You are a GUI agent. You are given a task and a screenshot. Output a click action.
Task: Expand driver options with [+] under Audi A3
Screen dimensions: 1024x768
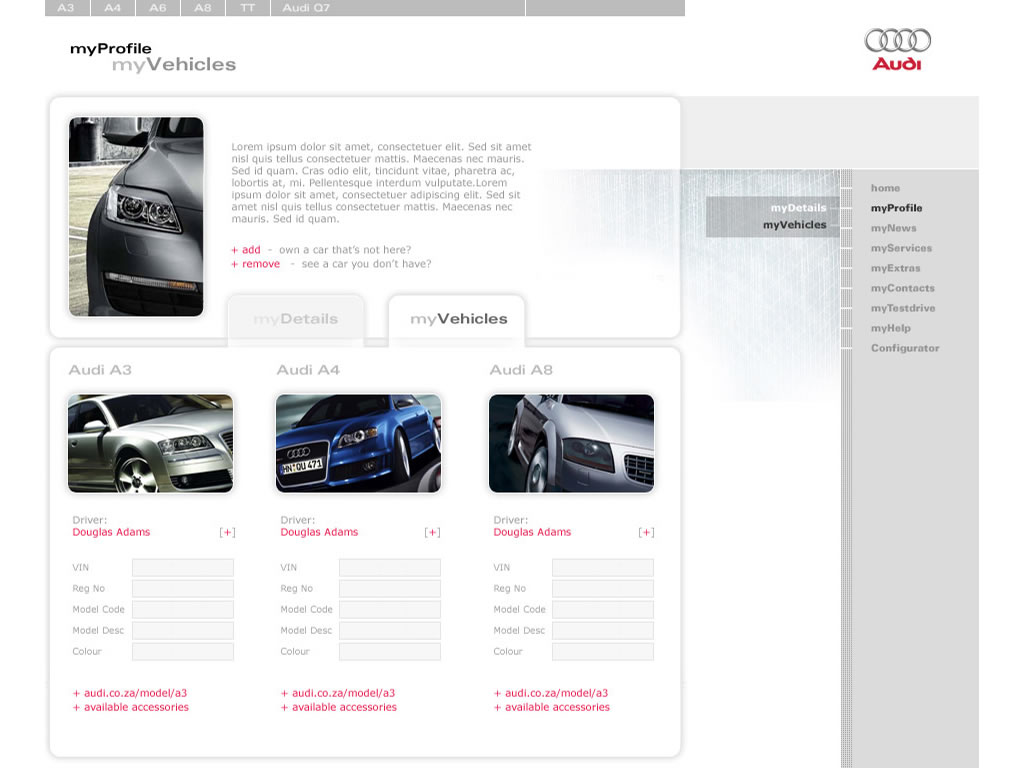tap(227, 533)
